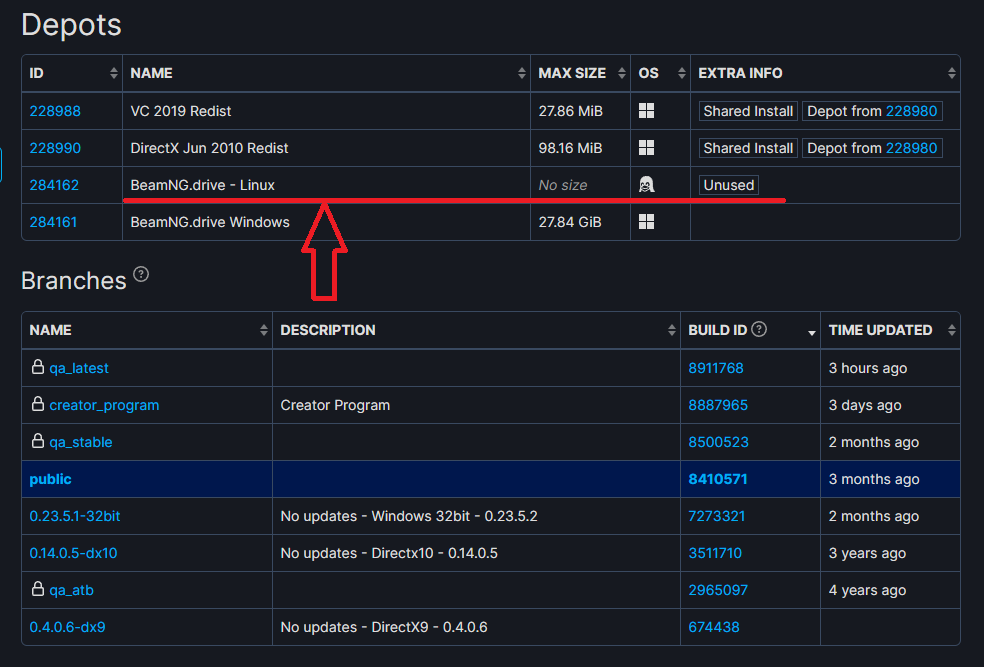Open the 0.23.5.1-32bit branch
Screen dimensions: 984x667
(75, 516)
